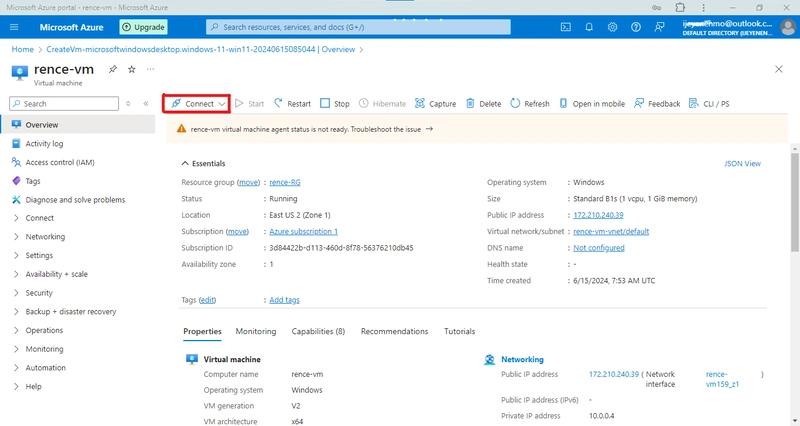The height and width of the screenshot is (426, 800).
Task: Open Access control (IAM)
Action: 60,162
